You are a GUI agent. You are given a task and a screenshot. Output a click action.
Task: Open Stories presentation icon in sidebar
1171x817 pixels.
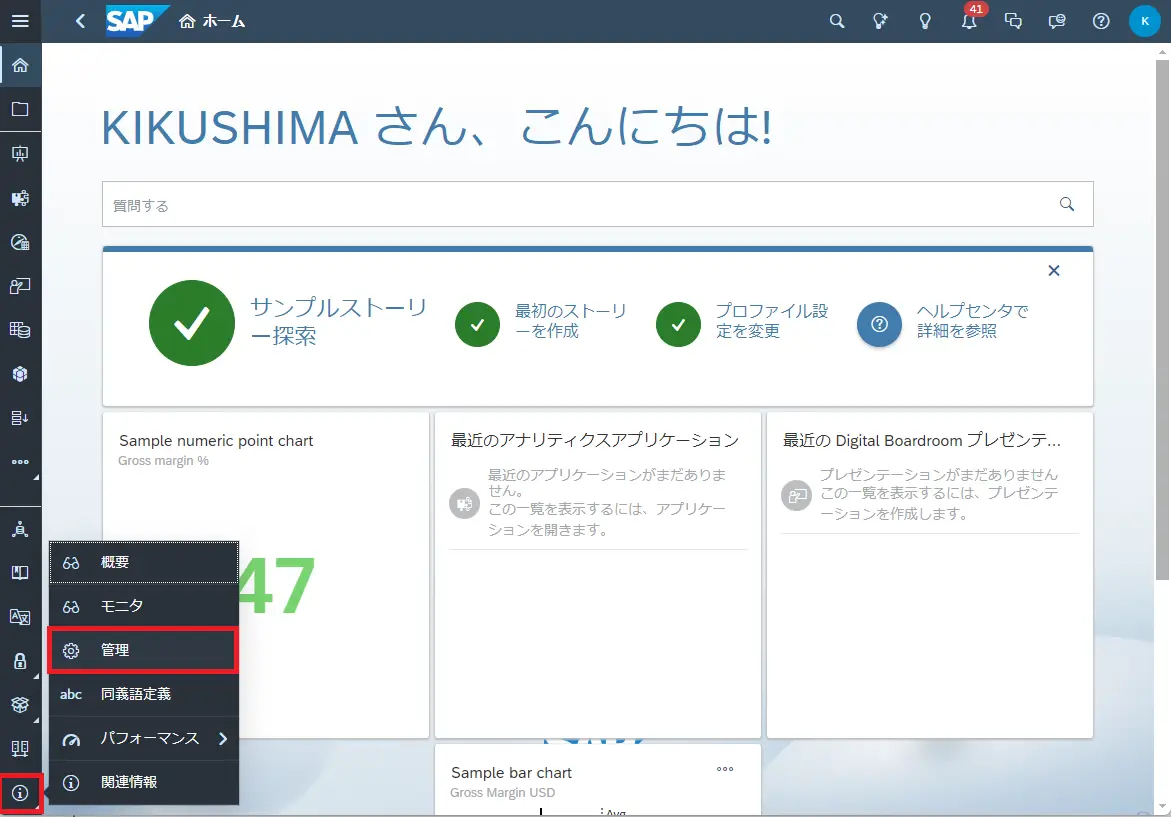20,154
